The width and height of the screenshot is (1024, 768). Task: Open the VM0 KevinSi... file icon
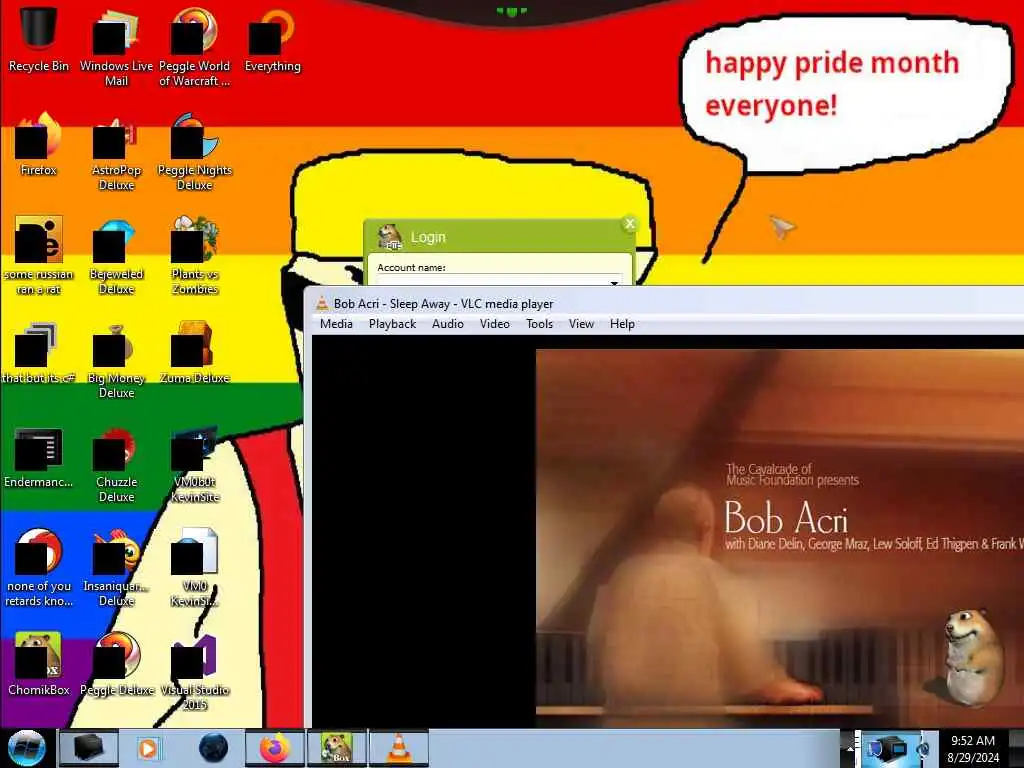click(x=194, y=567)
